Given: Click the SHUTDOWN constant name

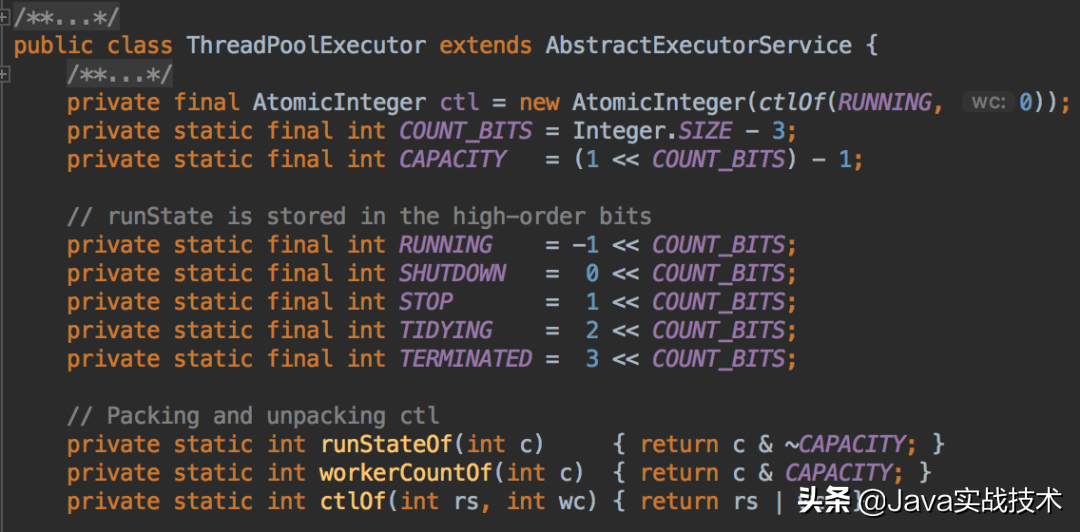Looking at the screenshot, I should [453, 274].
